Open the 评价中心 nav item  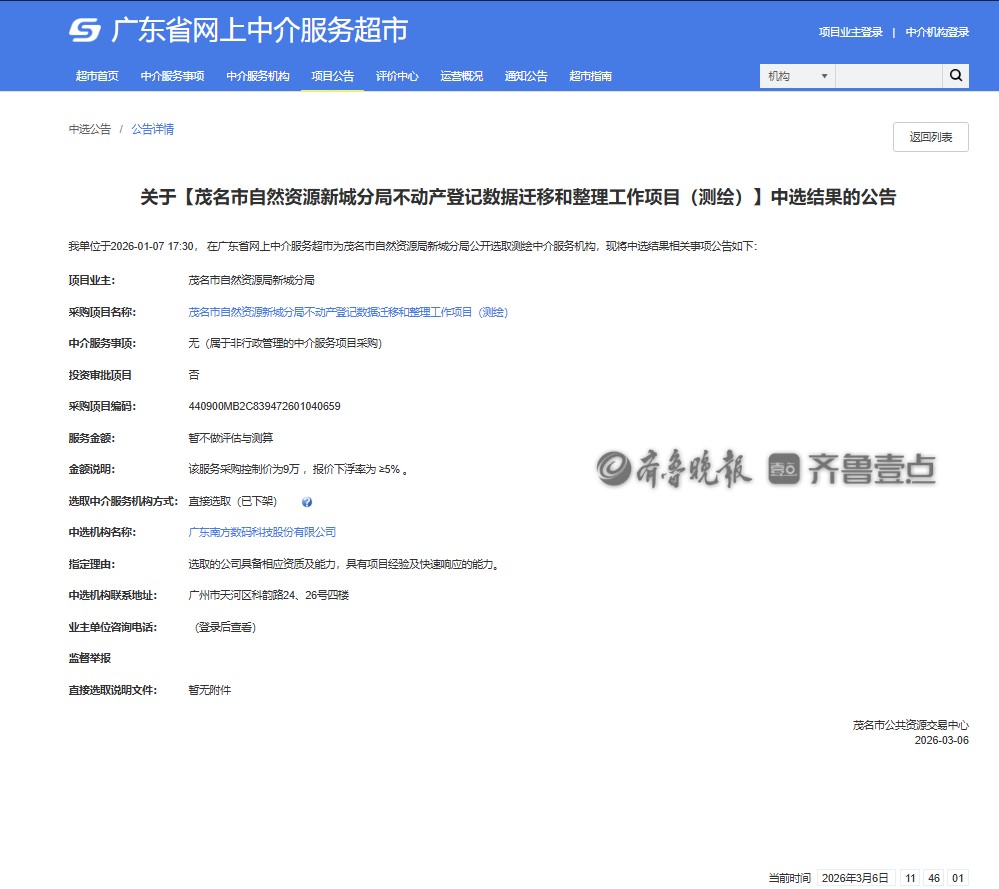click(397, 76)
